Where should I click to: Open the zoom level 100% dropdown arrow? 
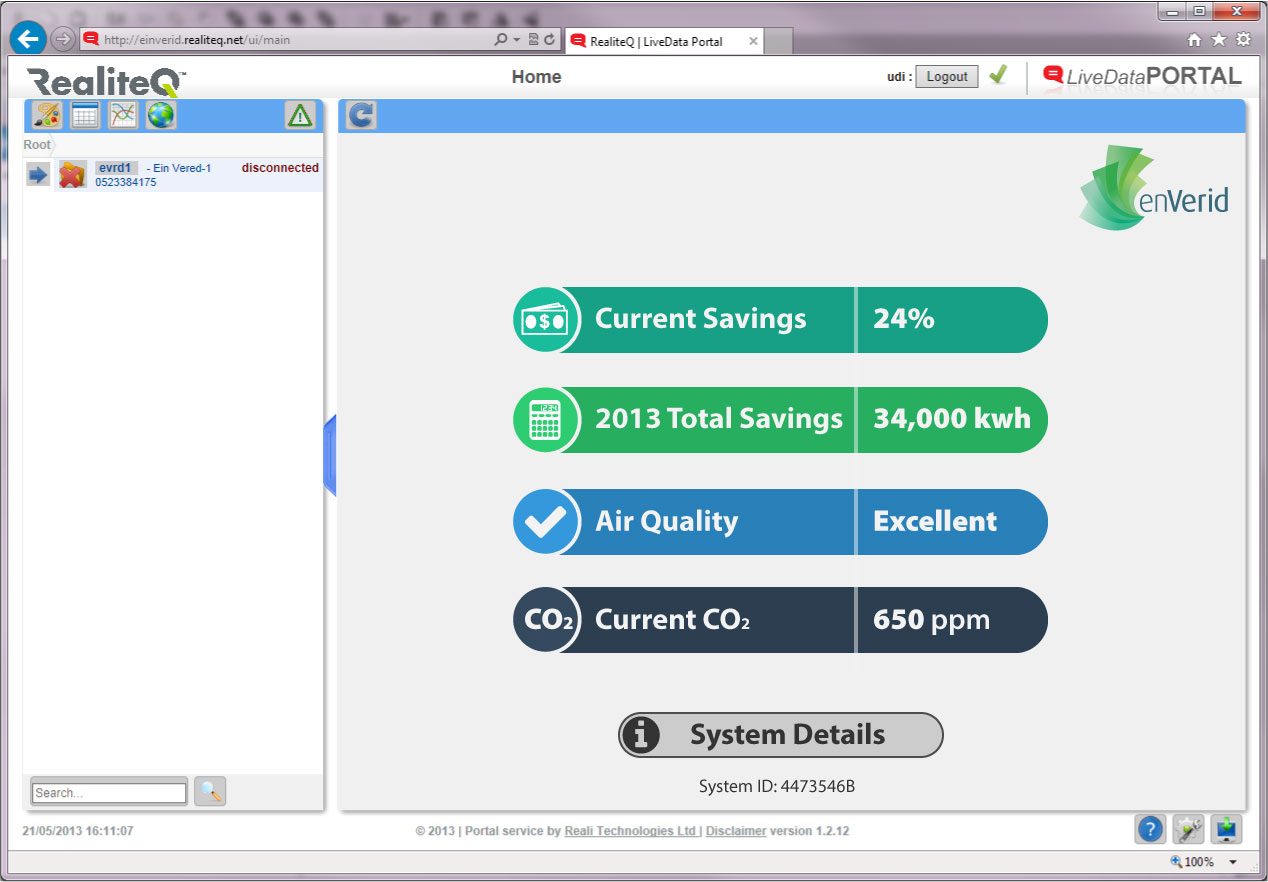(1233, 862)
